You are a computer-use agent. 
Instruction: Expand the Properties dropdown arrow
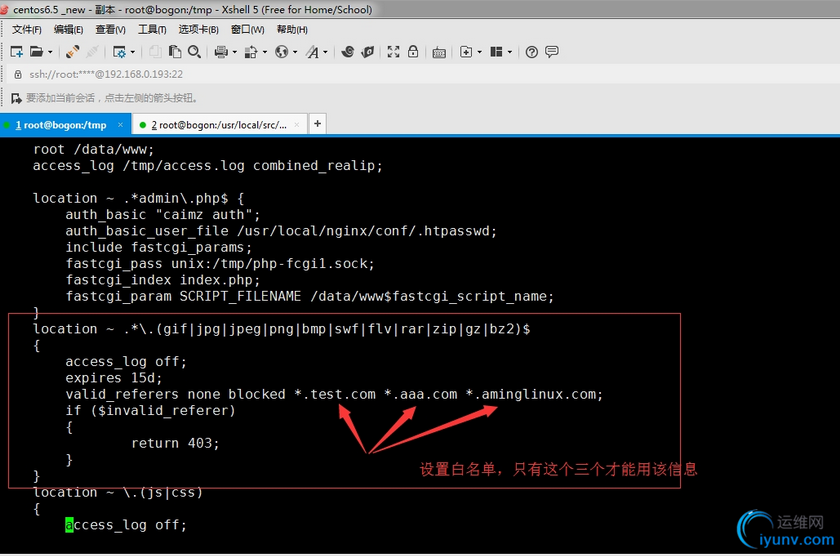click(x=132, y=52)
